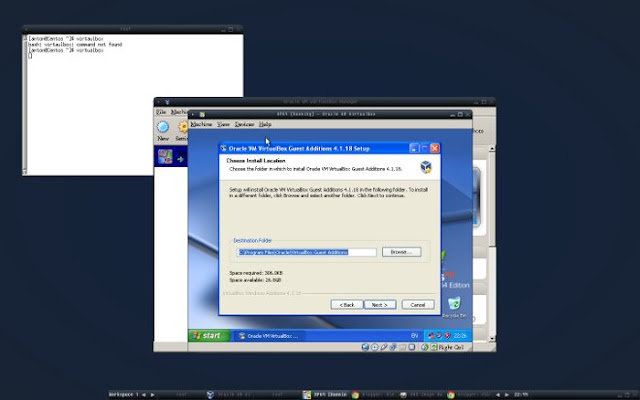
Task: Open the Machine menu of VM window
Action: pyautogui.click(x=201, y=124)
